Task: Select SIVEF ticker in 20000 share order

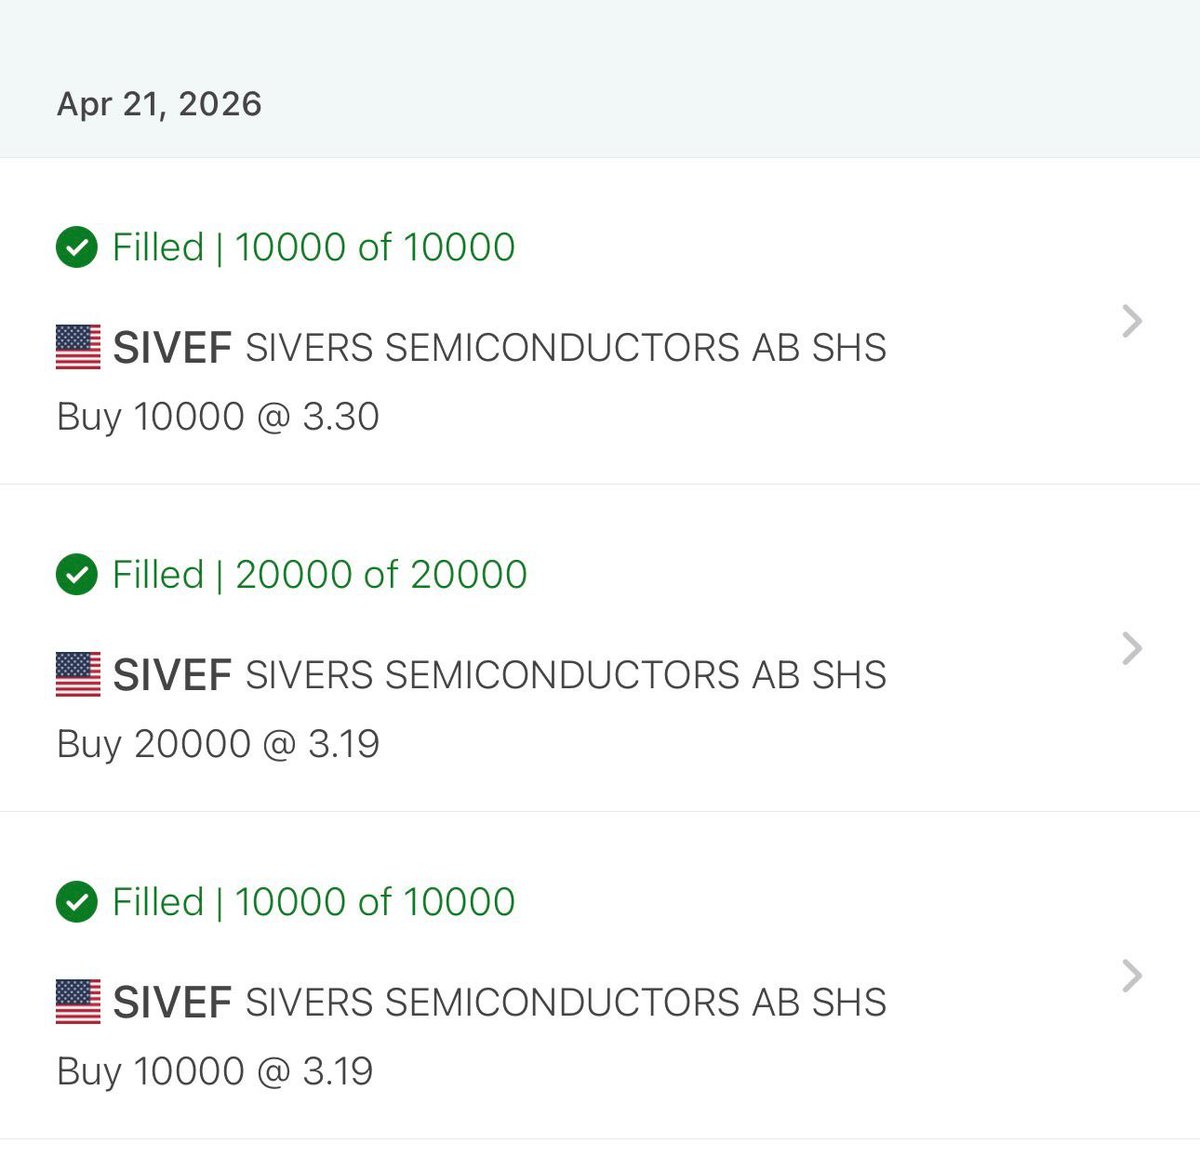Action: (172, 675)
